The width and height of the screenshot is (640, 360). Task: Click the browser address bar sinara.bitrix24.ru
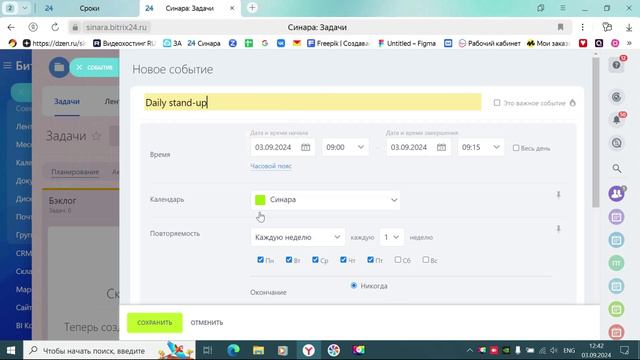[116, 27]
